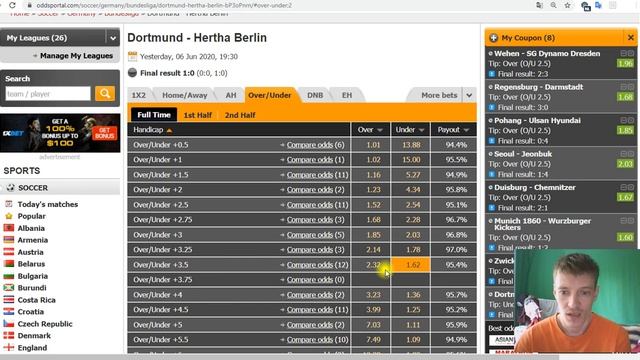Sort by Under column header
Image resolution: width=640 pixels, height=360 pixels.
click(x=410, y=130)
